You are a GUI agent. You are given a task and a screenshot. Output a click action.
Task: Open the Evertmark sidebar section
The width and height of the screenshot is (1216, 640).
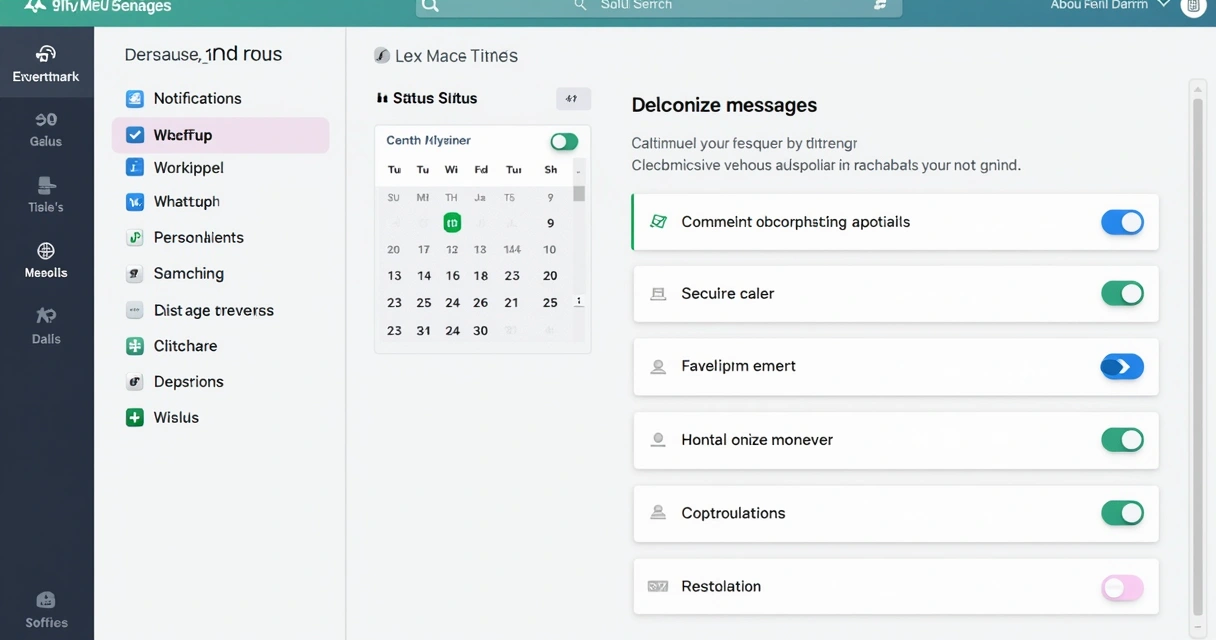[x=46, y=63]
